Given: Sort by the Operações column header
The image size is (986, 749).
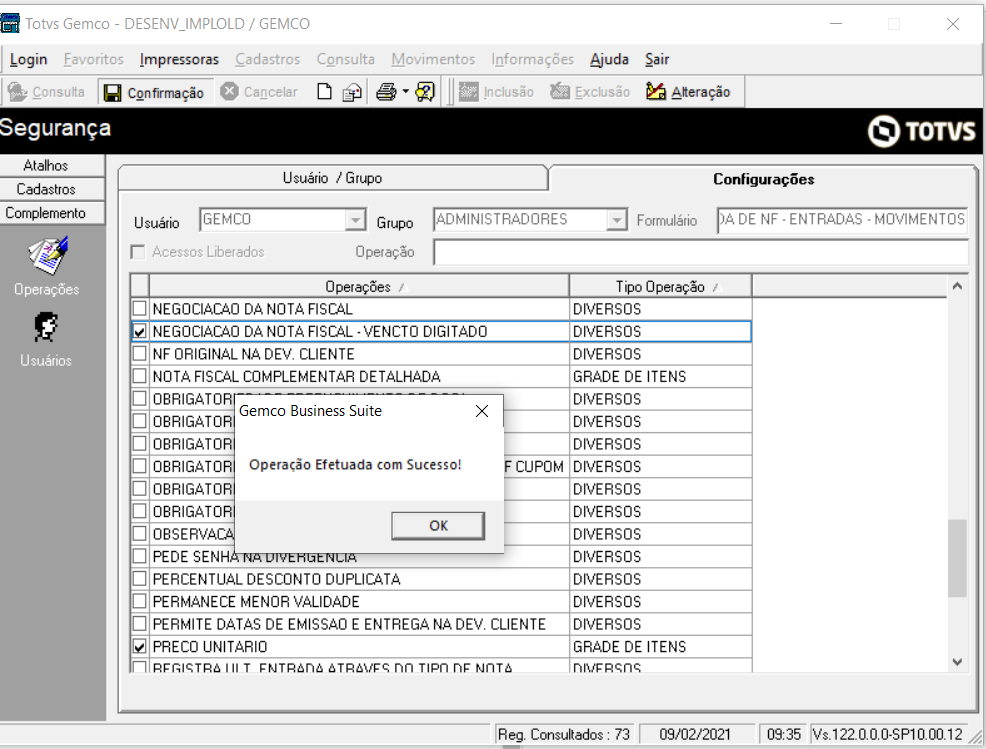Looking at the screenshot, I should (359, 287).
